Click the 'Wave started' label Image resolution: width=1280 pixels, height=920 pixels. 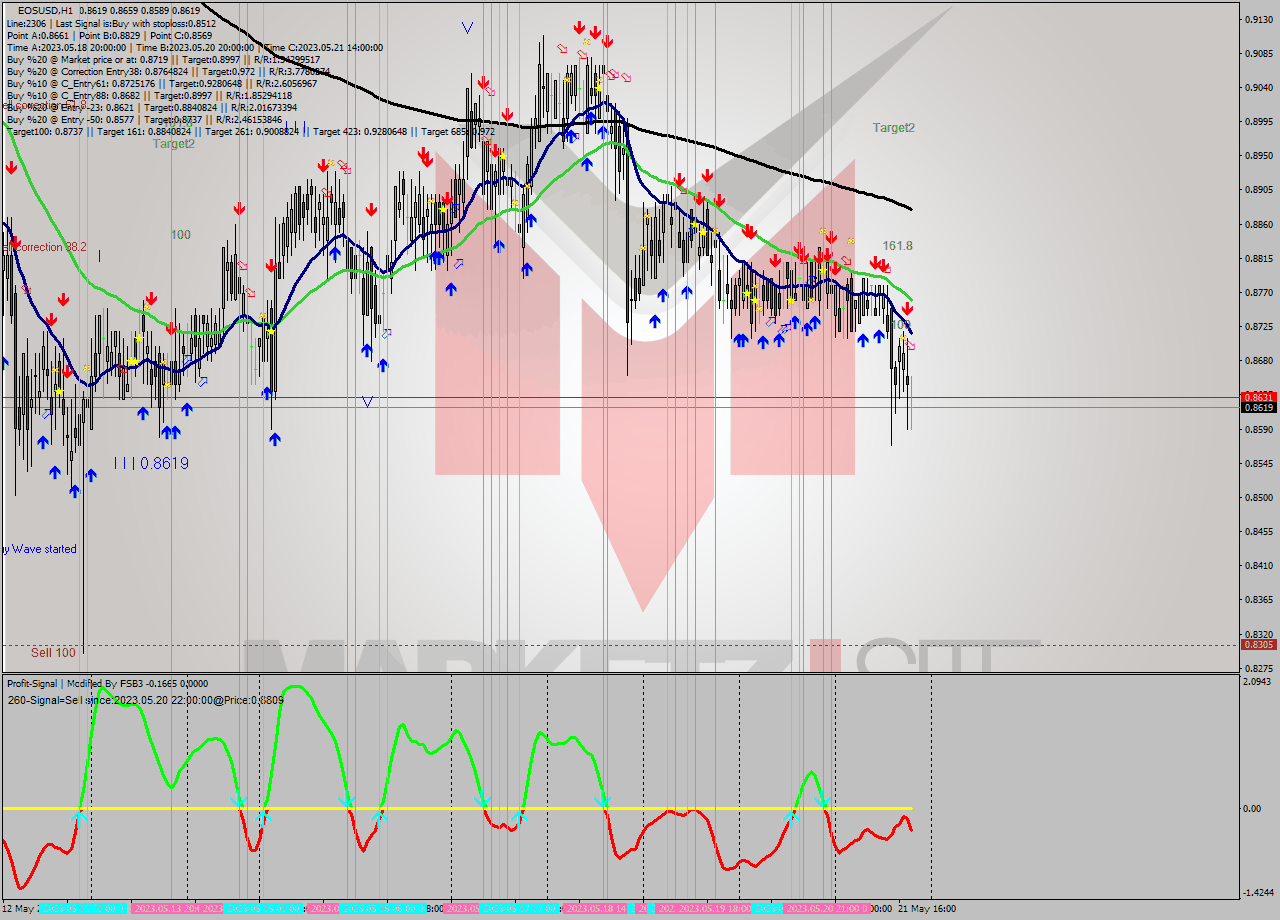pos(43,549)
